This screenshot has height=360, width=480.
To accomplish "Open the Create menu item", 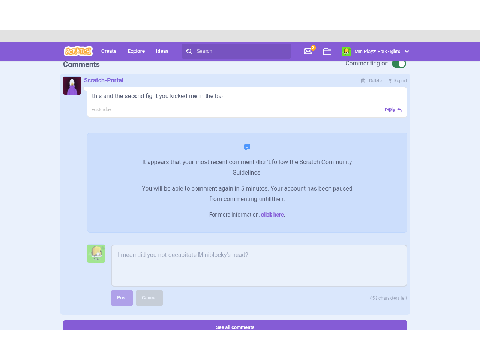I will (109, 51).
